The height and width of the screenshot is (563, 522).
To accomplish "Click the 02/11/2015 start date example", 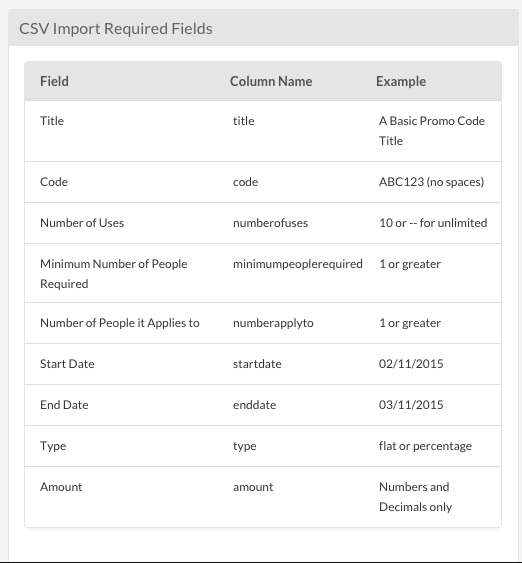I will pos(411,364).
